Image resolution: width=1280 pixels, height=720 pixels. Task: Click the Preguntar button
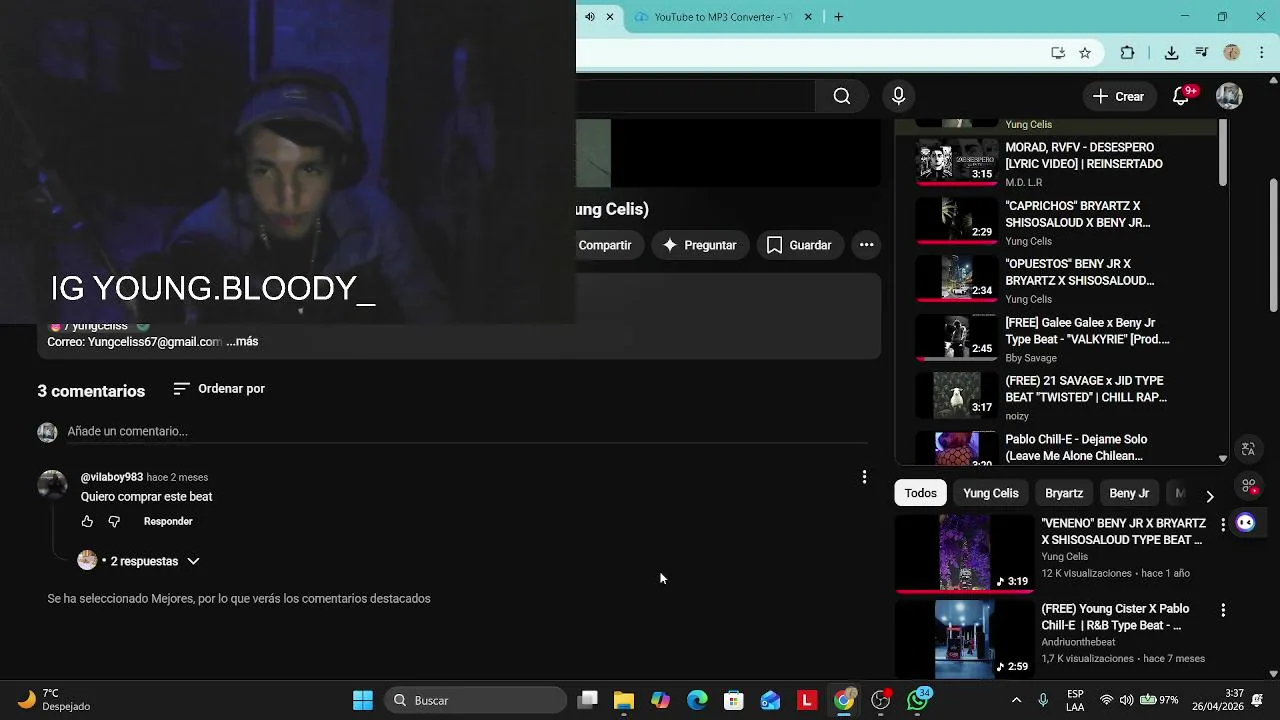[700, 245]
